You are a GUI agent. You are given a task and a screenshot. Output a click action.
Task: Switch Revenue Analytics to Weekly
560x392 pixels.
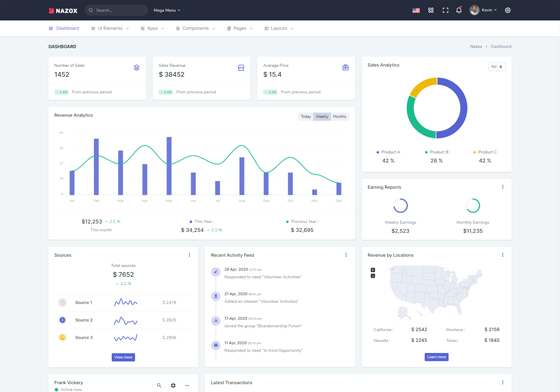(322, 116)
